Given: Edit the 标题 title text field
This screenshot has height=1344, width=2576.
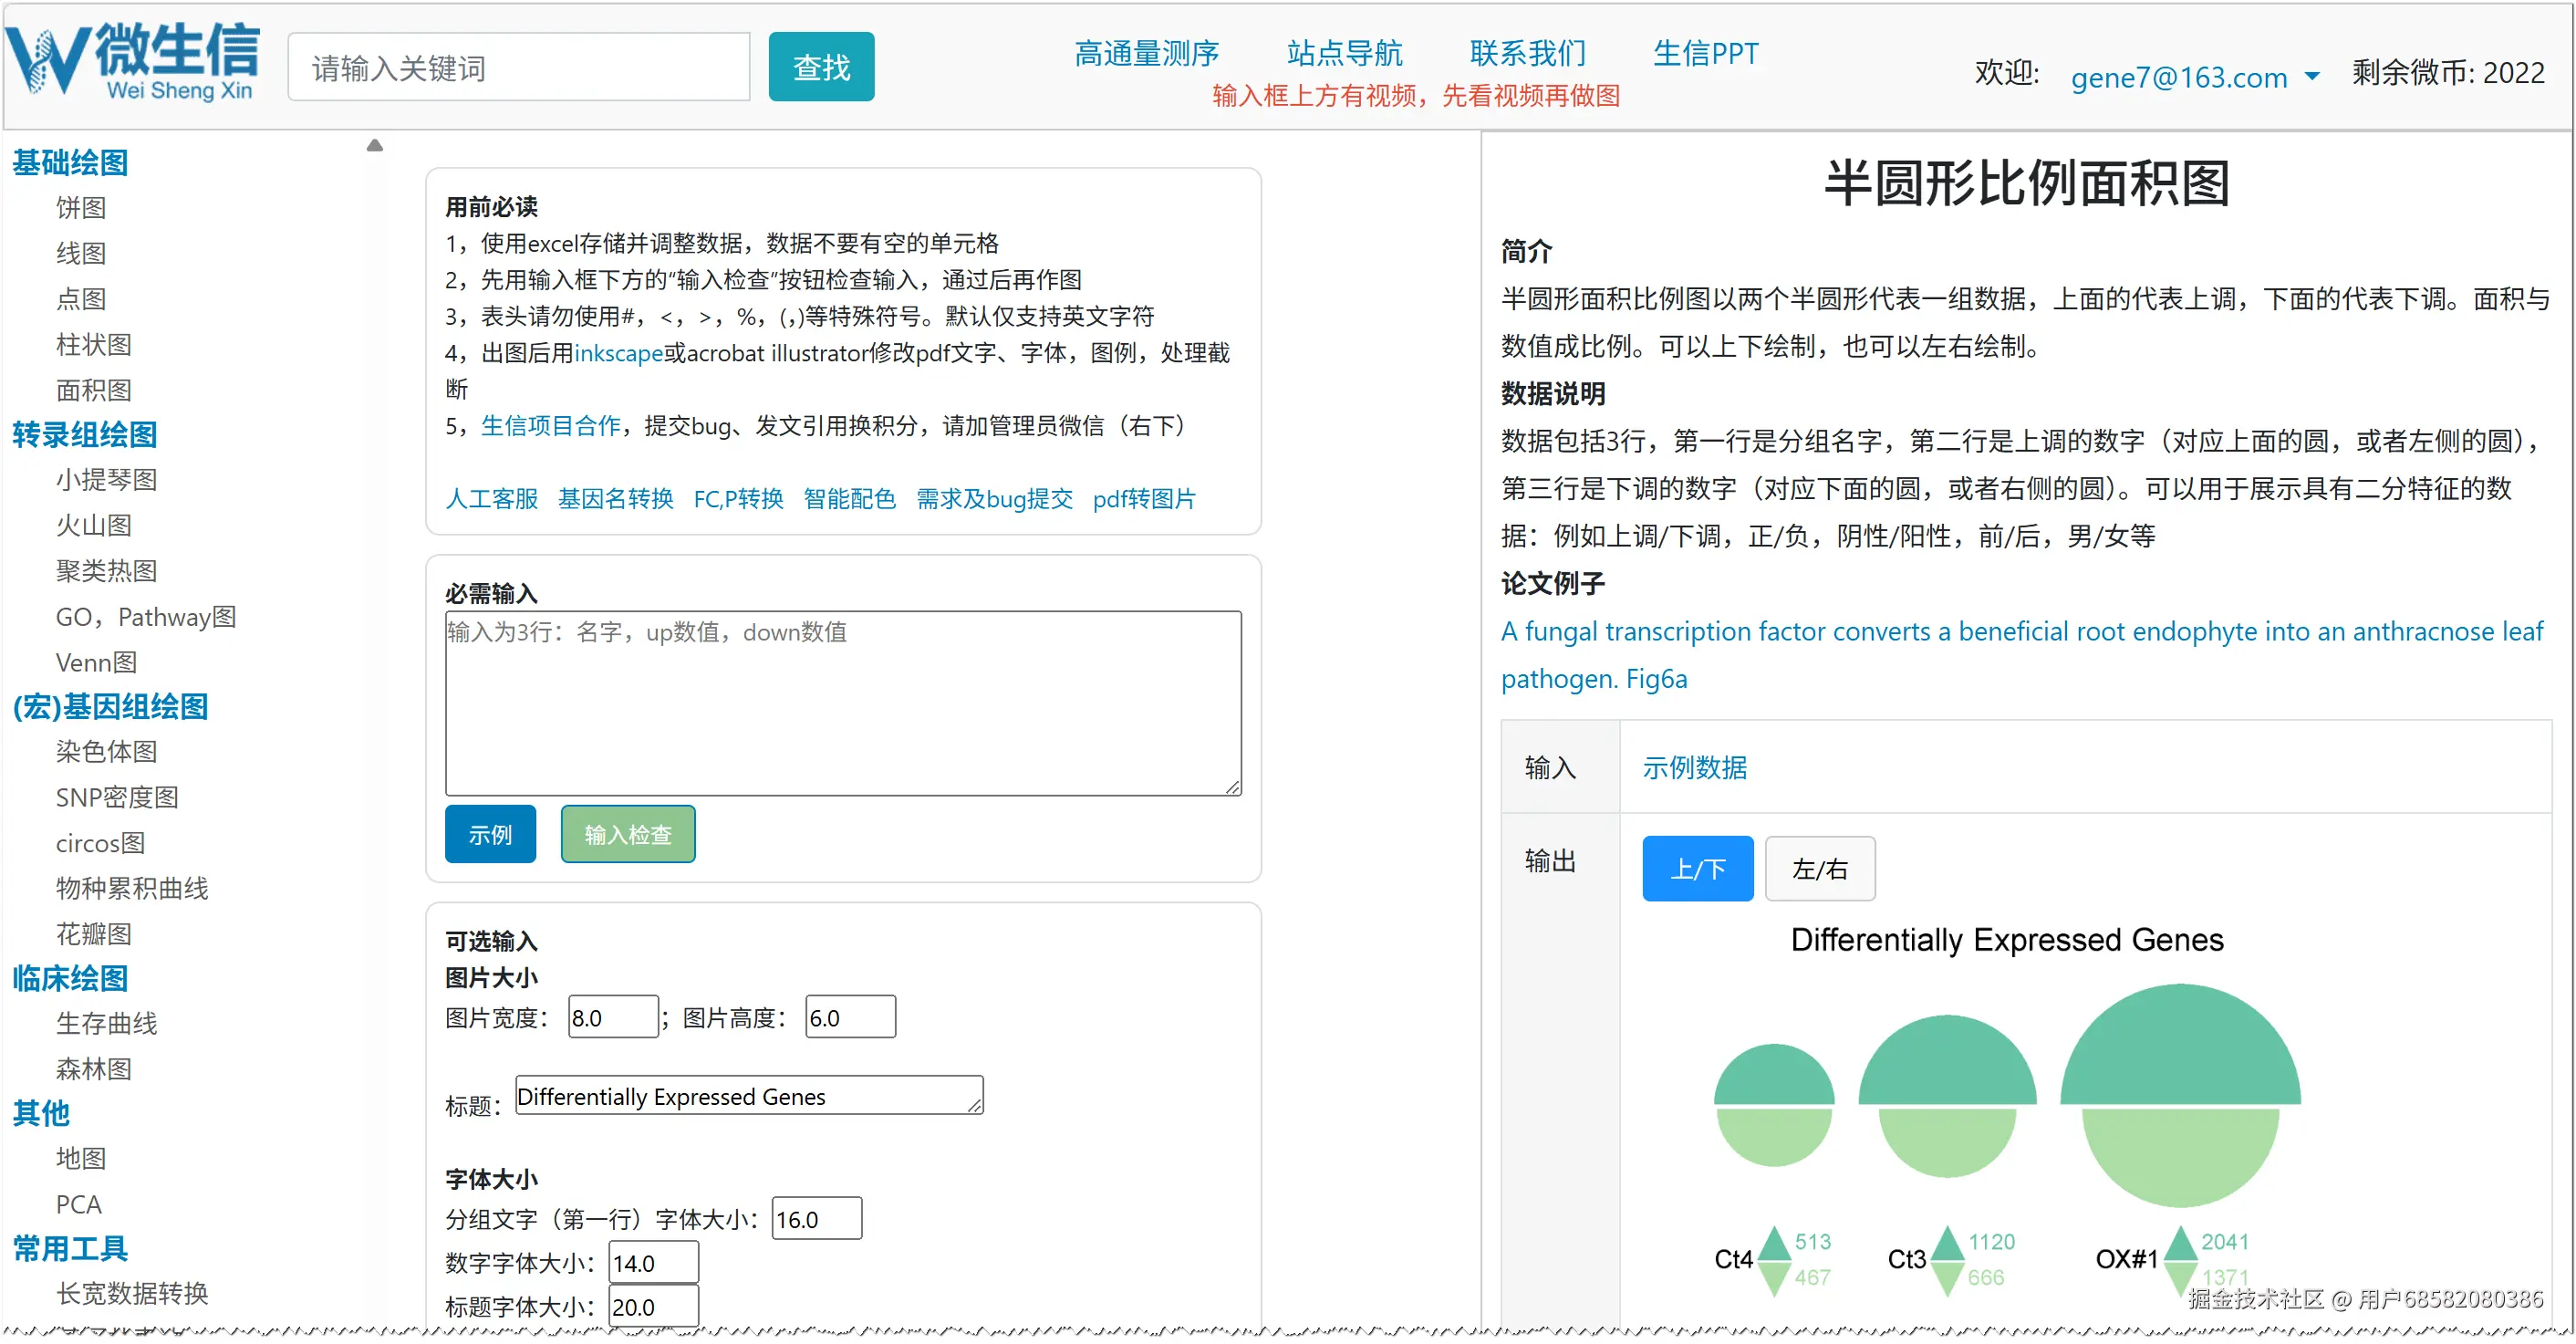Looking at the screenshot, I should coord(749,1096).
